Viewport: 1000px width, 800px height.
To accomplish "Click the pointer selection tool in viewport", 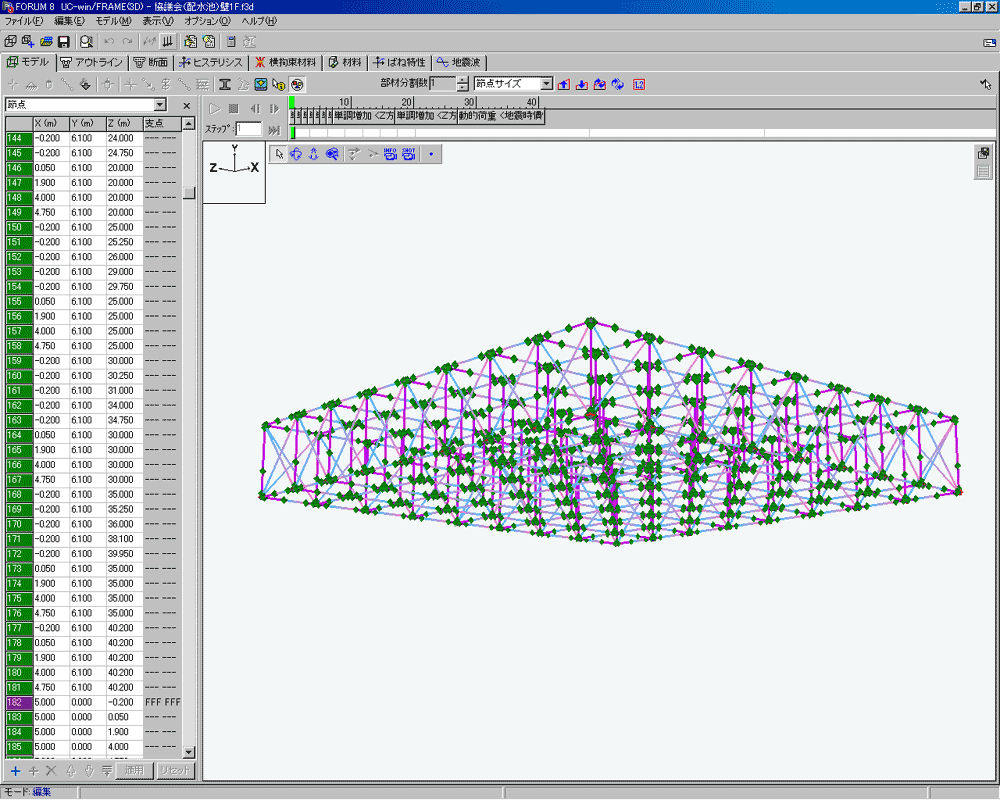I will (279, 154).
